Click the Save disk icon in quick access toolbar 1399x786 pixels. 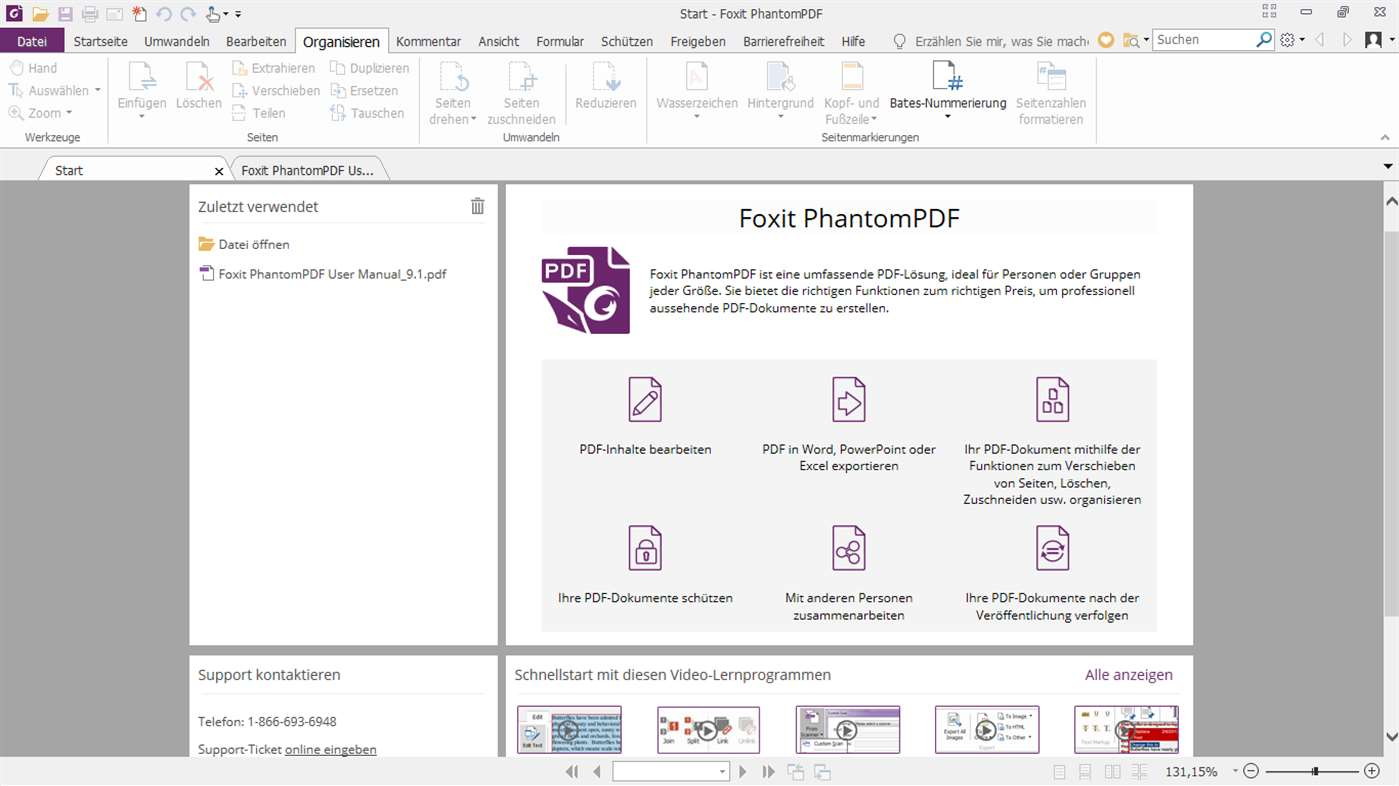pyautogui.click(x=65, y=14)
